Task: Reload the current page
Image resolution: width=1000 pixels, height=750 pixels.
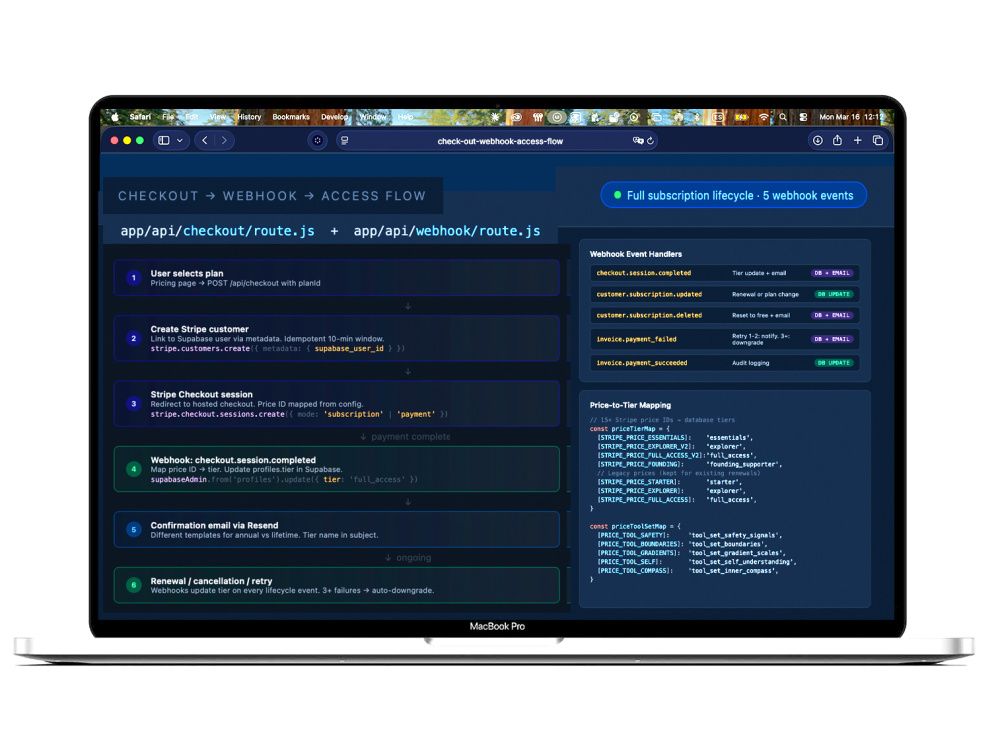Action: (x=651, y=141)
